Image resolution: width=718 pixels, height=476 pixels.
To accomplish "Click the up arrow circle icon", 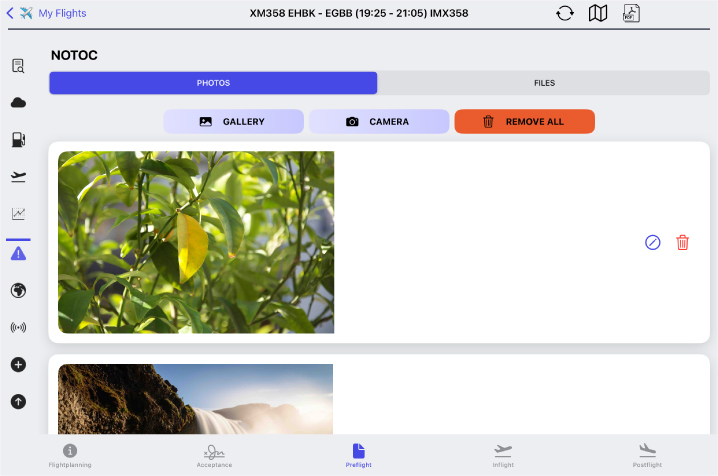I will coord(18,402).
